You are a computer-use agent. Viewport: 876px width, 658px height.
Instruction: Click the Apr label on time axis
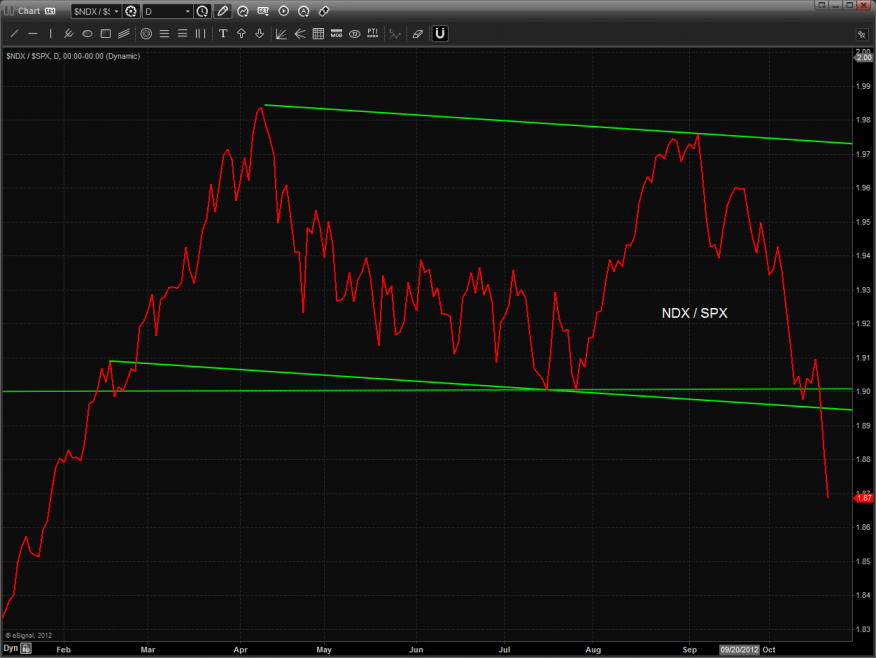(240, 650)
